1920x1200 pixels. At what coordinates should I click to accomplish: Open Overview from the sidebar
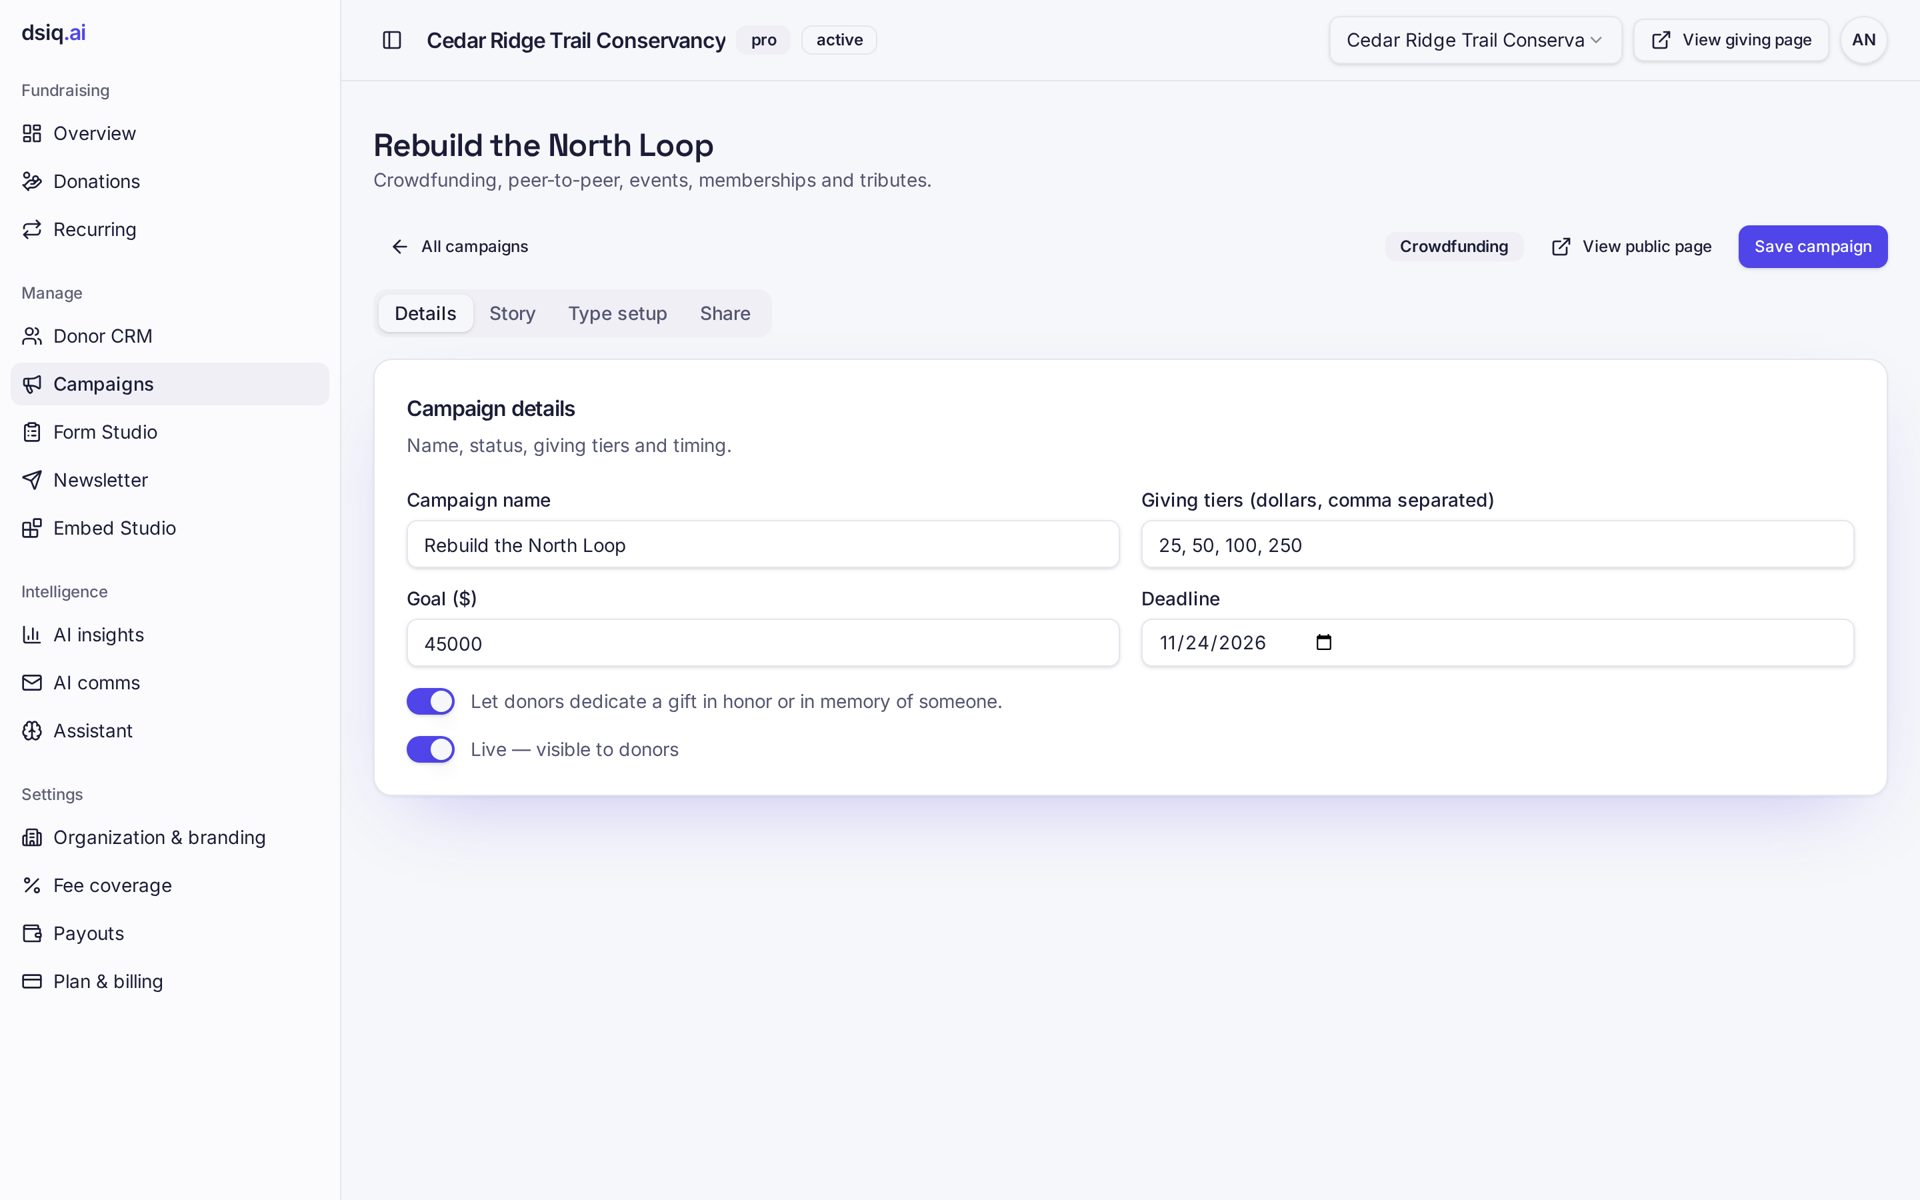pyautogui.click(x=170, y=133)
